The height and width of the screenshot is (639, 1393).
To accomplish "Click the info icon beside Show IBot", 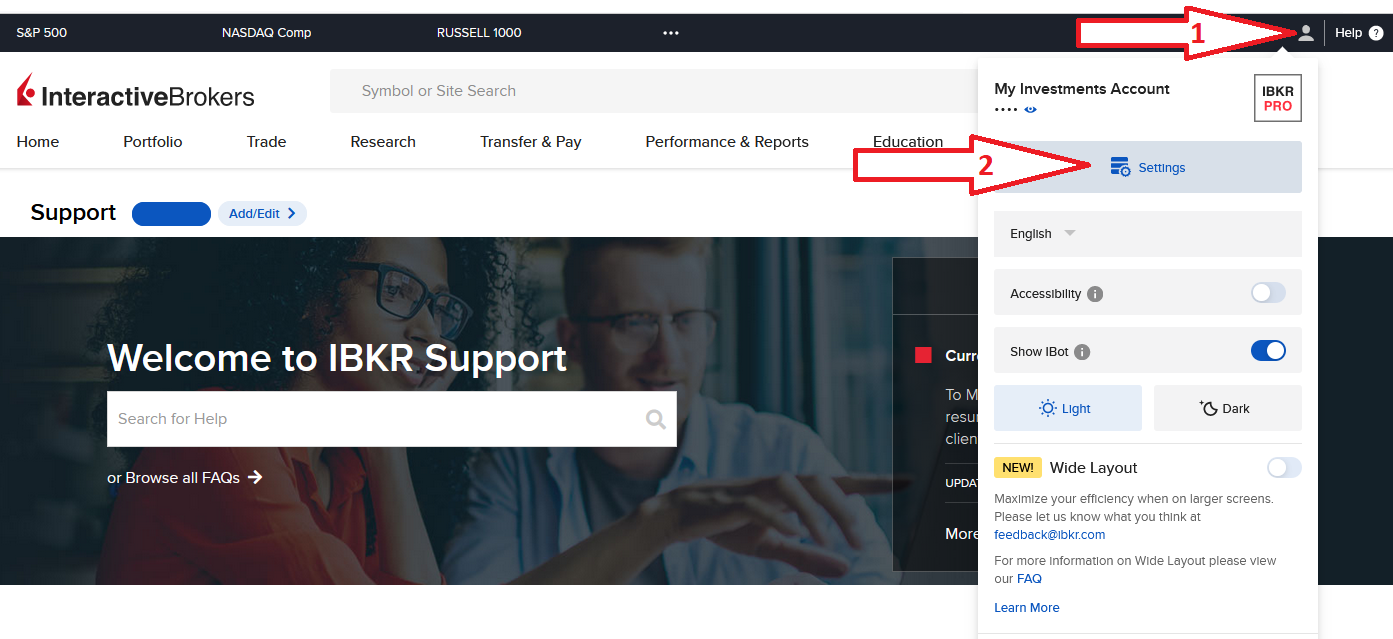I will tap(1082, 352).
